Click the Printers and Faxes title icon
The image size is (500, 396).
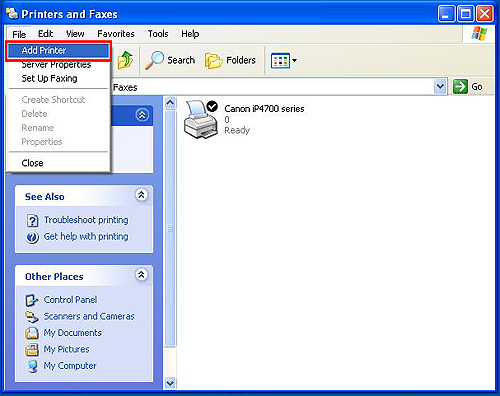[12, 13]
